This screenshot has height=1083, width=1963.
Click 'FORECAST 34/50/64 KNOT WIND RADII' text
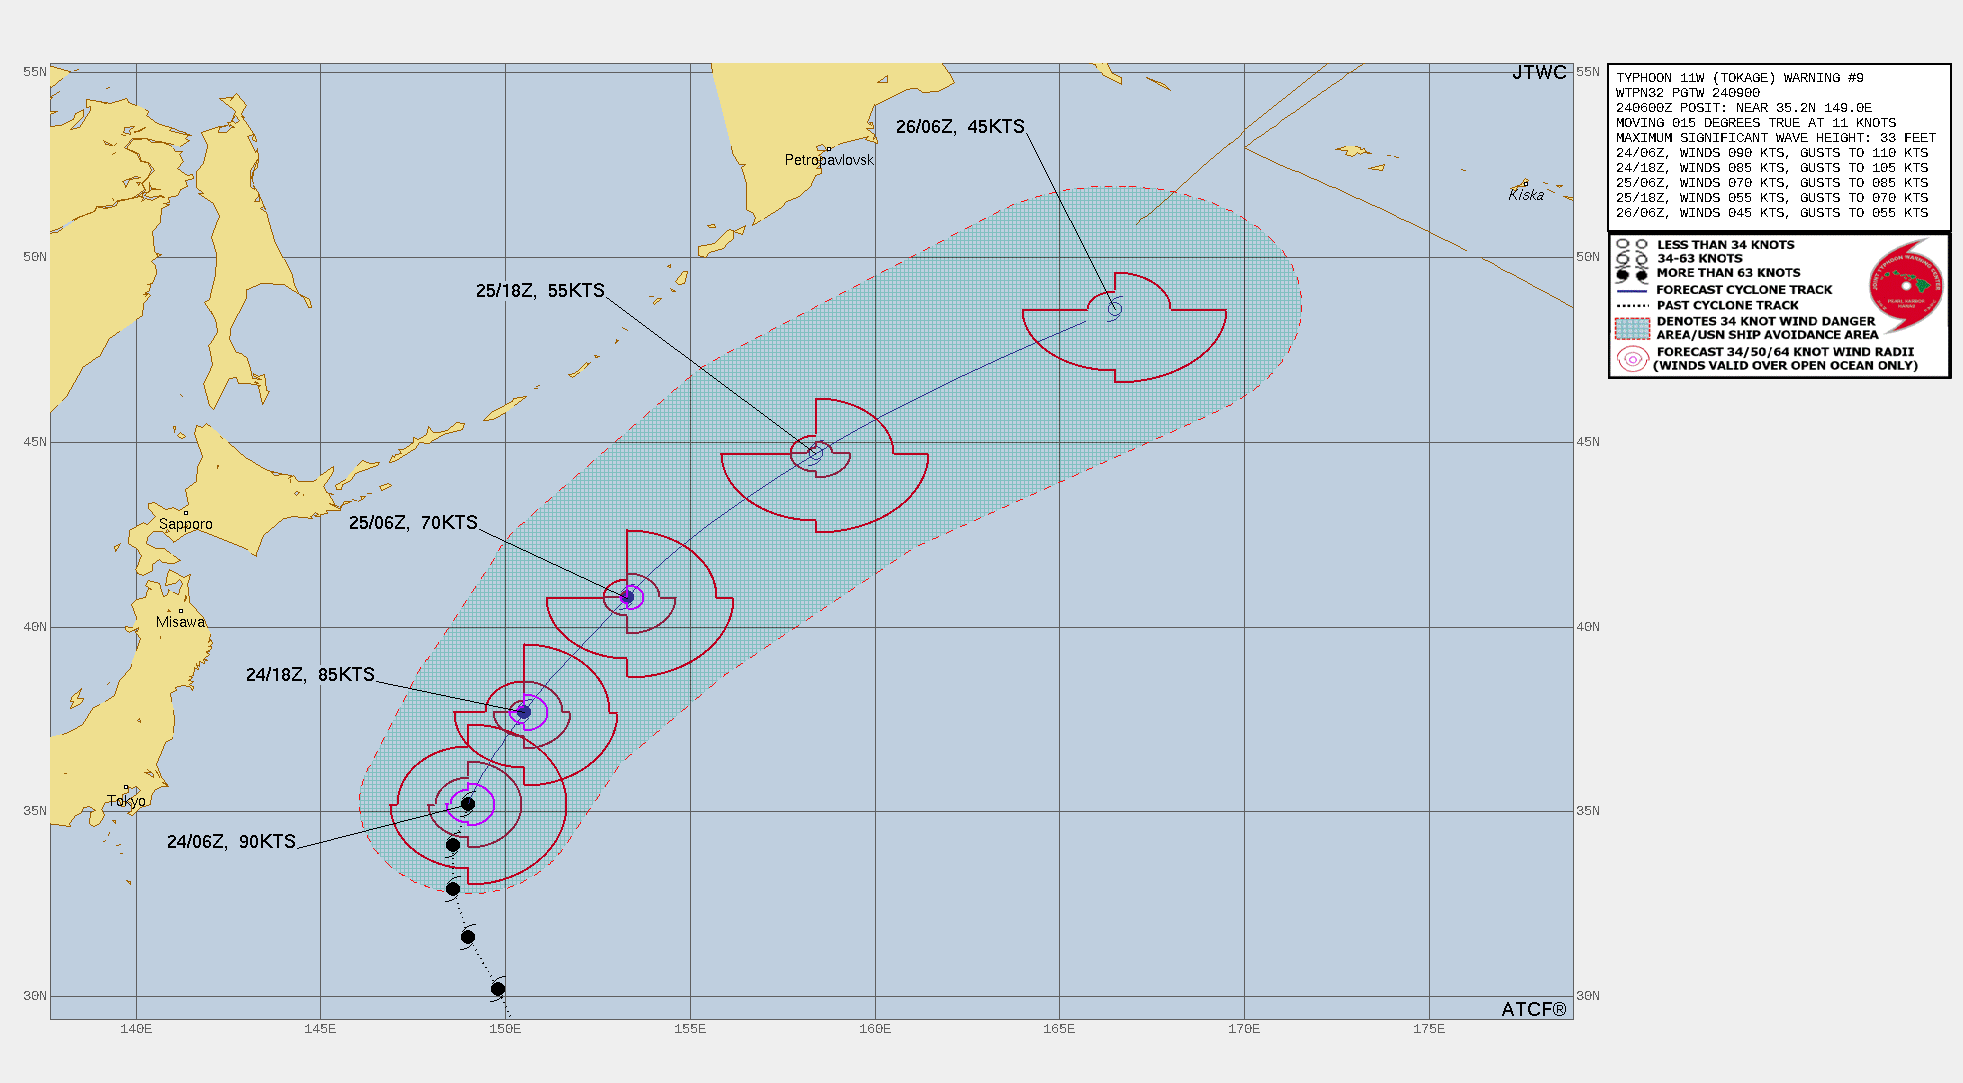click(1785, 352)
